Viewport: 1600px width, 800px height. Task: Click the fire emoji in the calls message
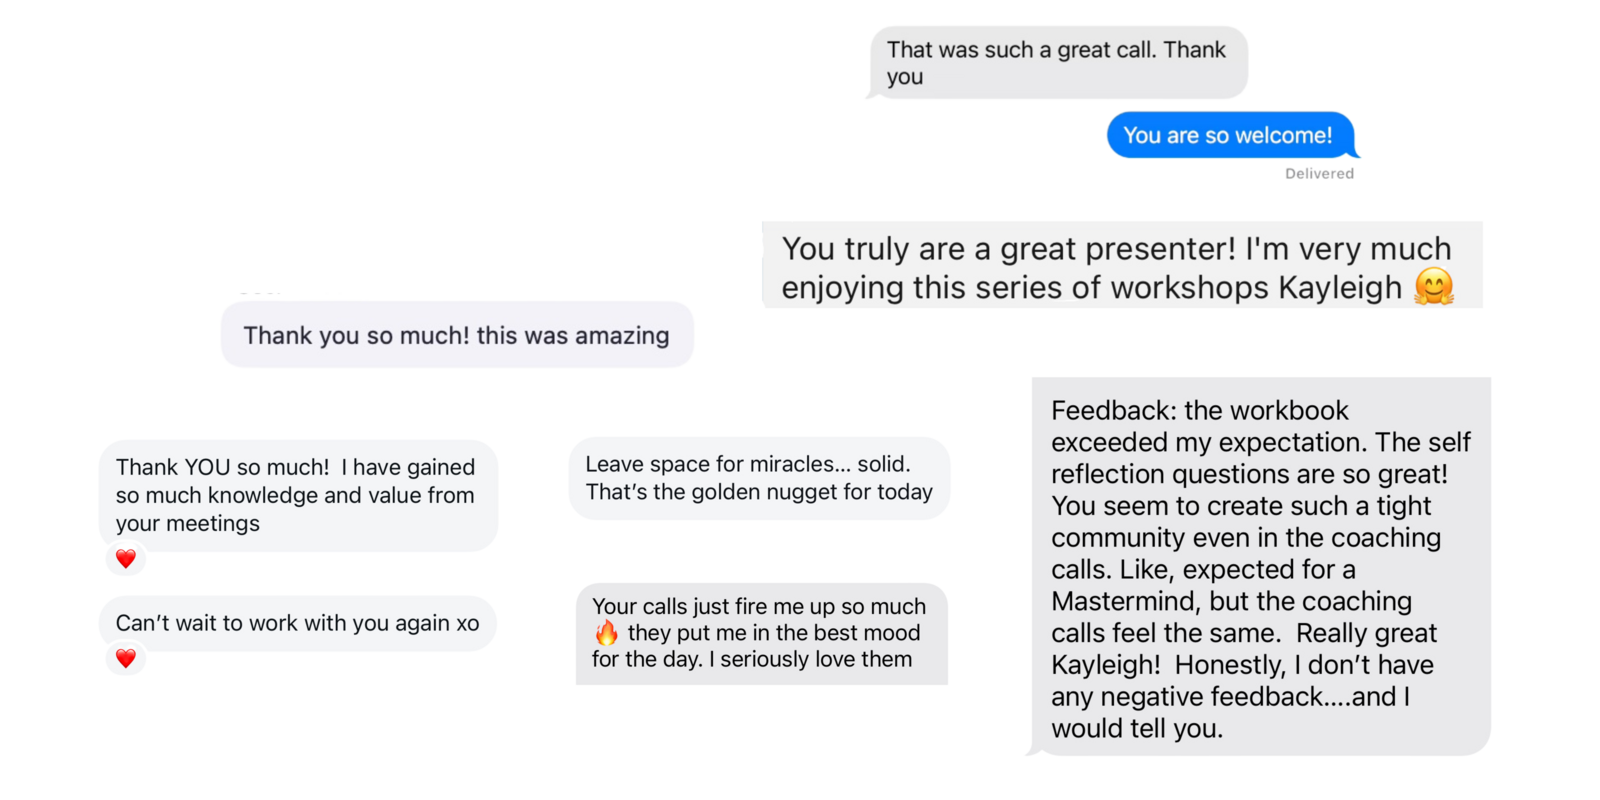point(606,633)
